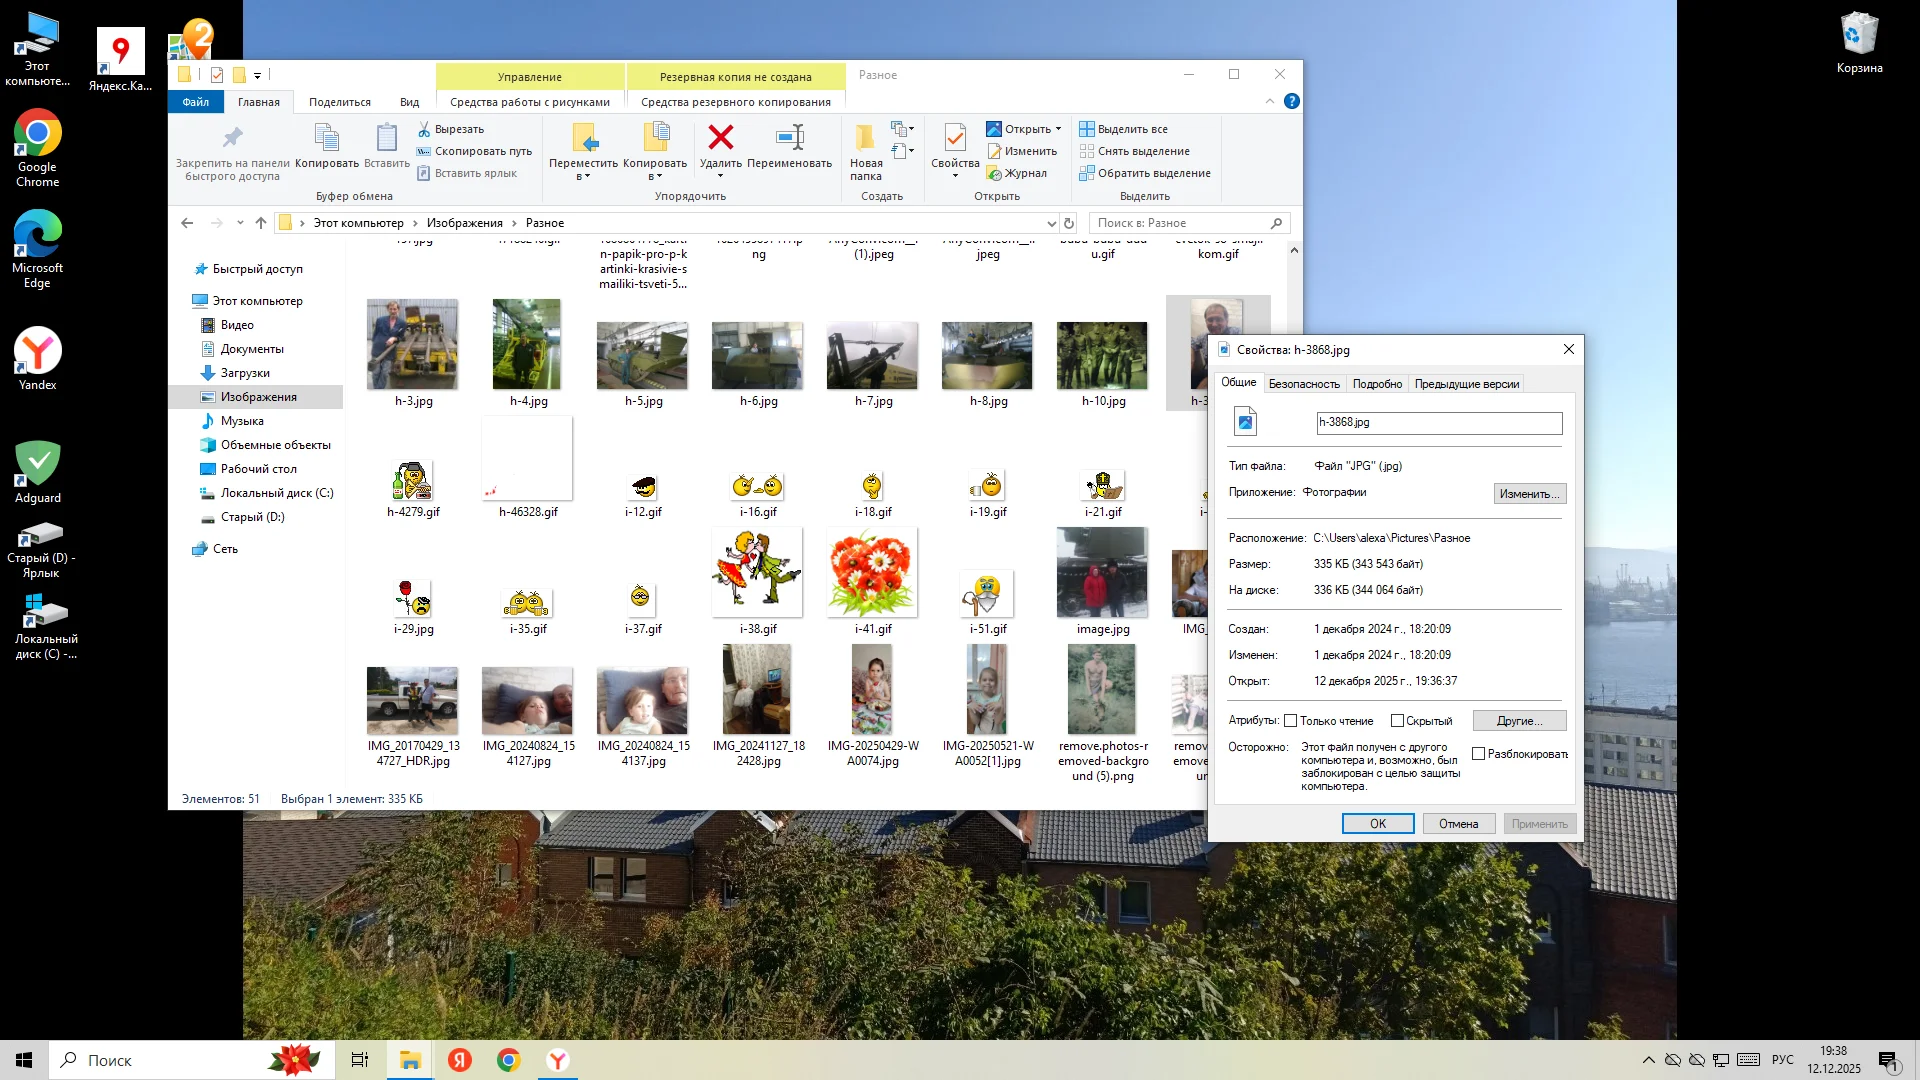The width and height of the screenshot is (1920, 1080).
Task: Click the Change (Изменить...) application button
Action: point(1528,494)
